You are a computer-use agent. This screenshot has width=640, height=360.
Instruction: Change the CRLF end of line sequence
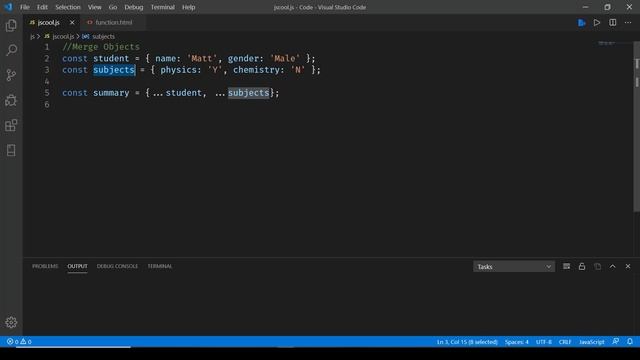pyautogui.click(x=565, y=342)
